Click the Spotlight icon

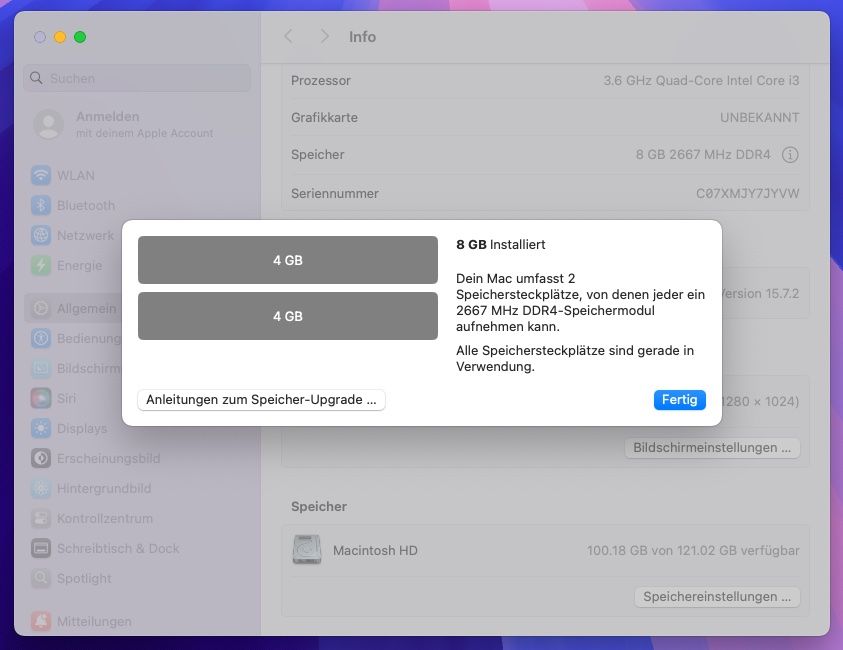click(41, 578)
